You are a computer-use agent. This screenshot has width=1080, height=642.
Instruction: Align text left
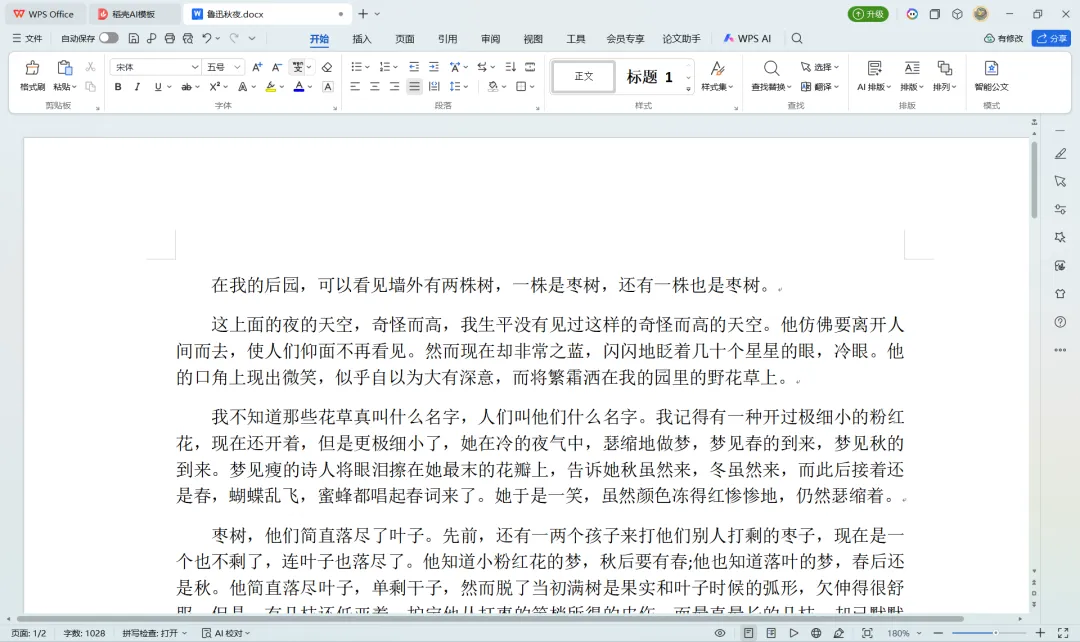[x=355, y=87]
